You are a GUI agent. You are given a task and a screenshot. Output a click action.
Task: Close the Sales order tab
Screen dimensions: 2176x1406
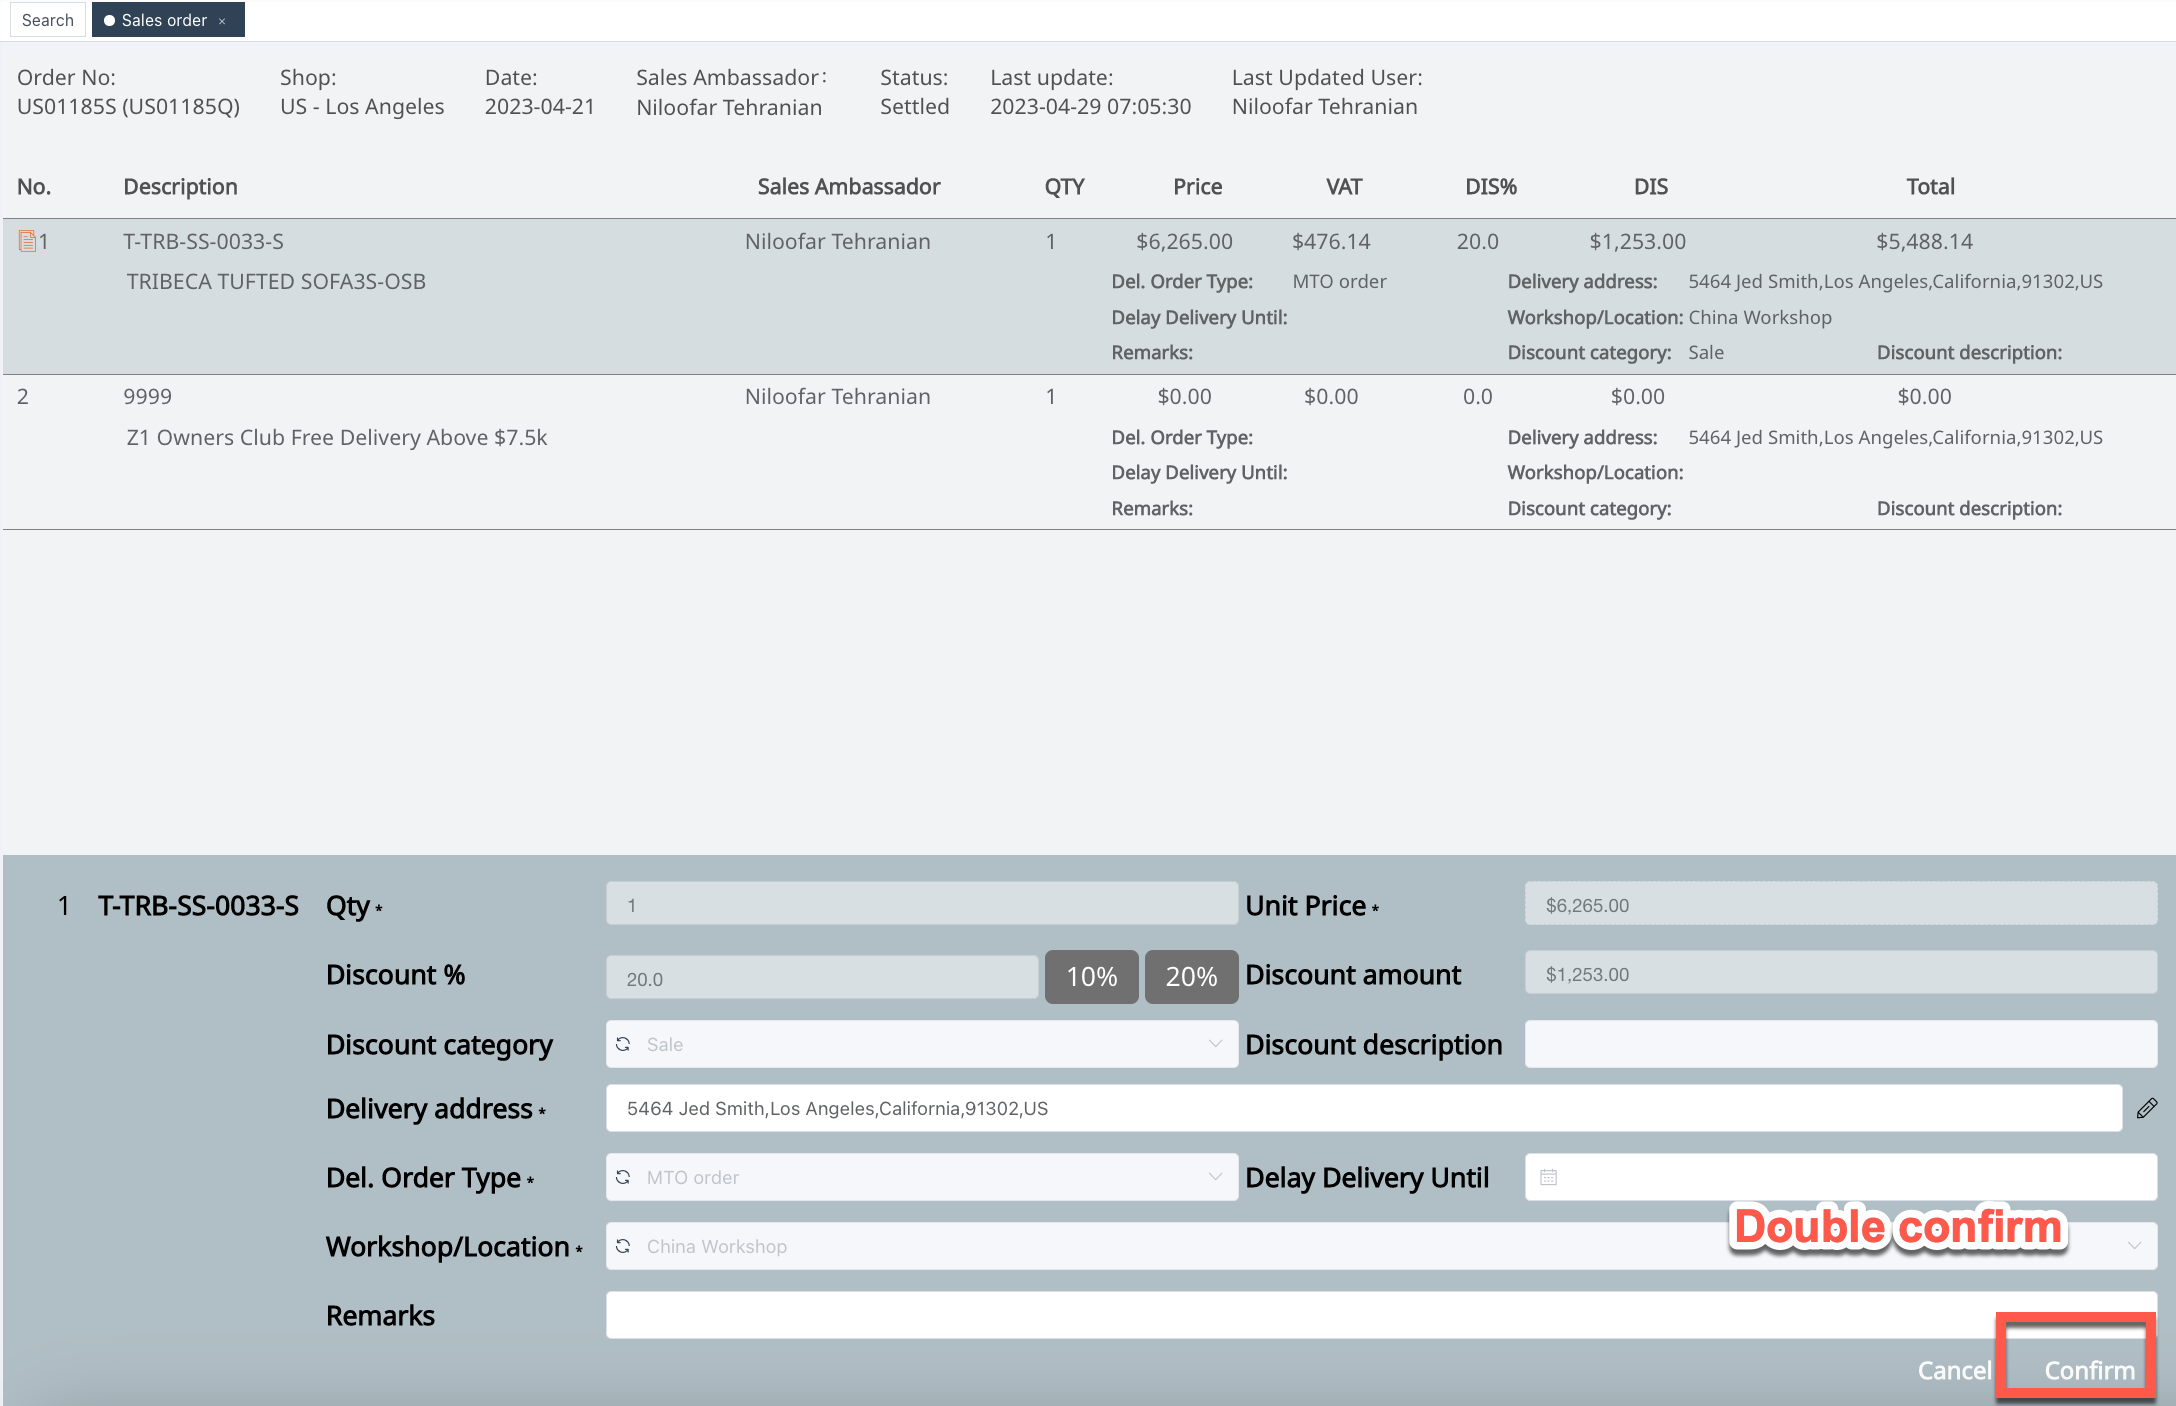point(222,21)
